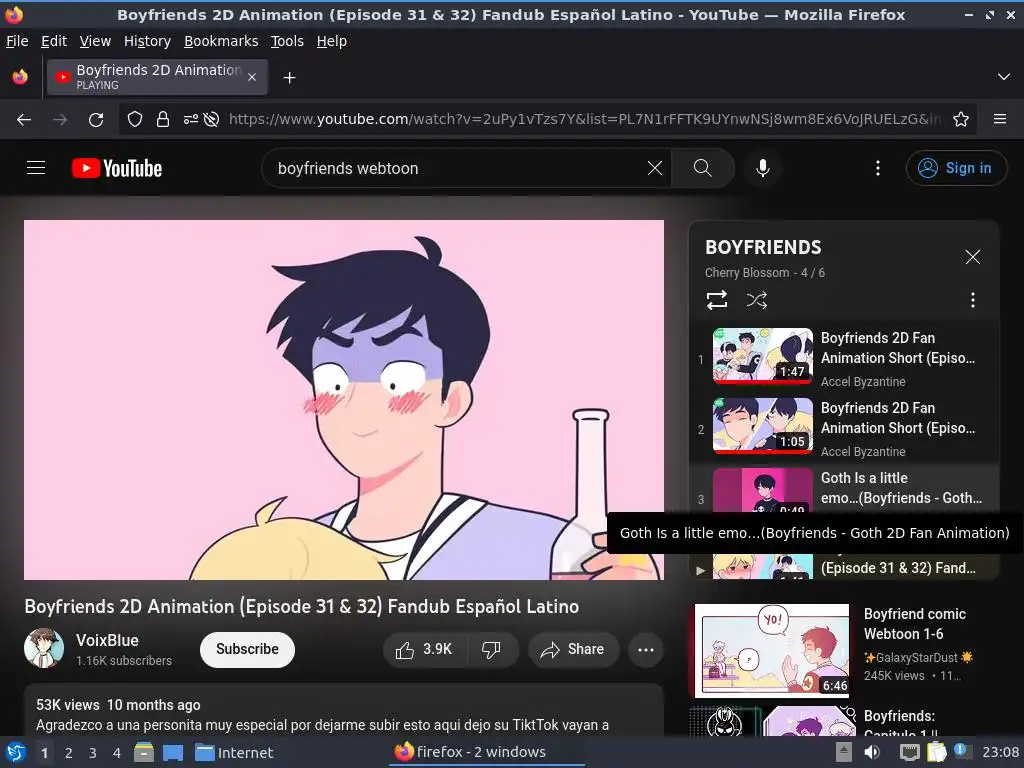Close the BOYFRIENDS playlist panel
Screen dimensions: 1024x768
972,257
